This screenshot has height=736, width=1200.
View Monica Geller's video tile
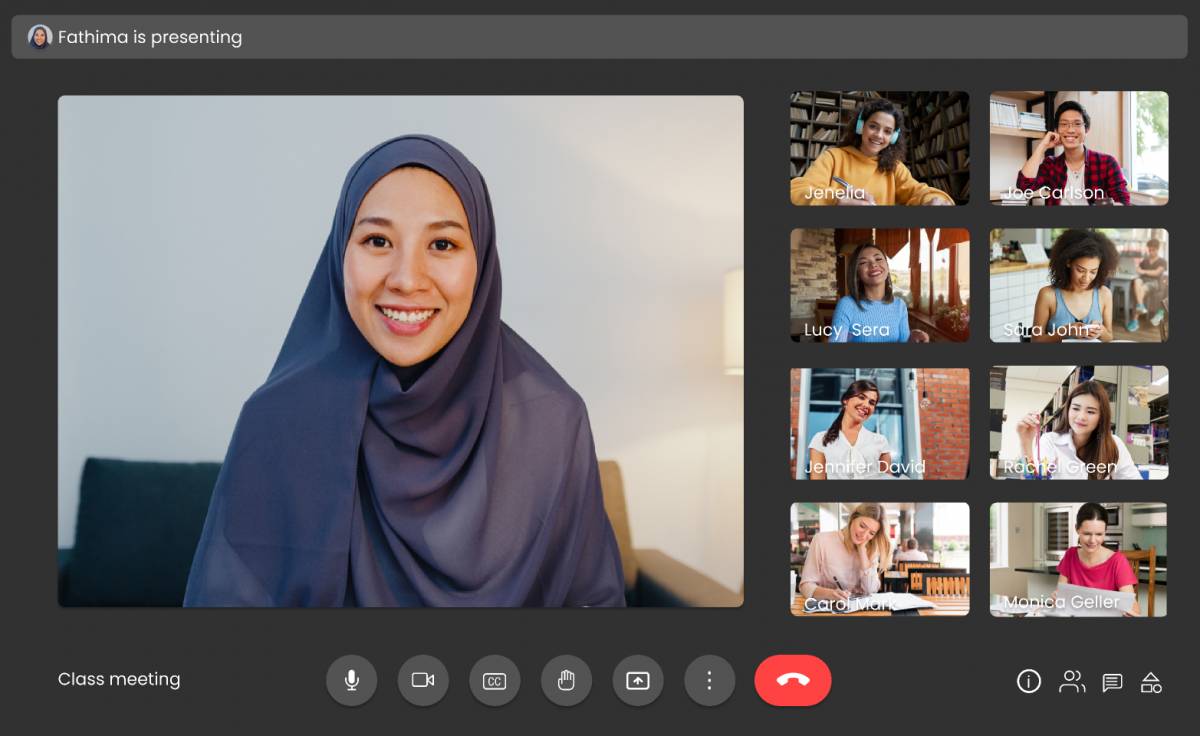coord(1078,560)
